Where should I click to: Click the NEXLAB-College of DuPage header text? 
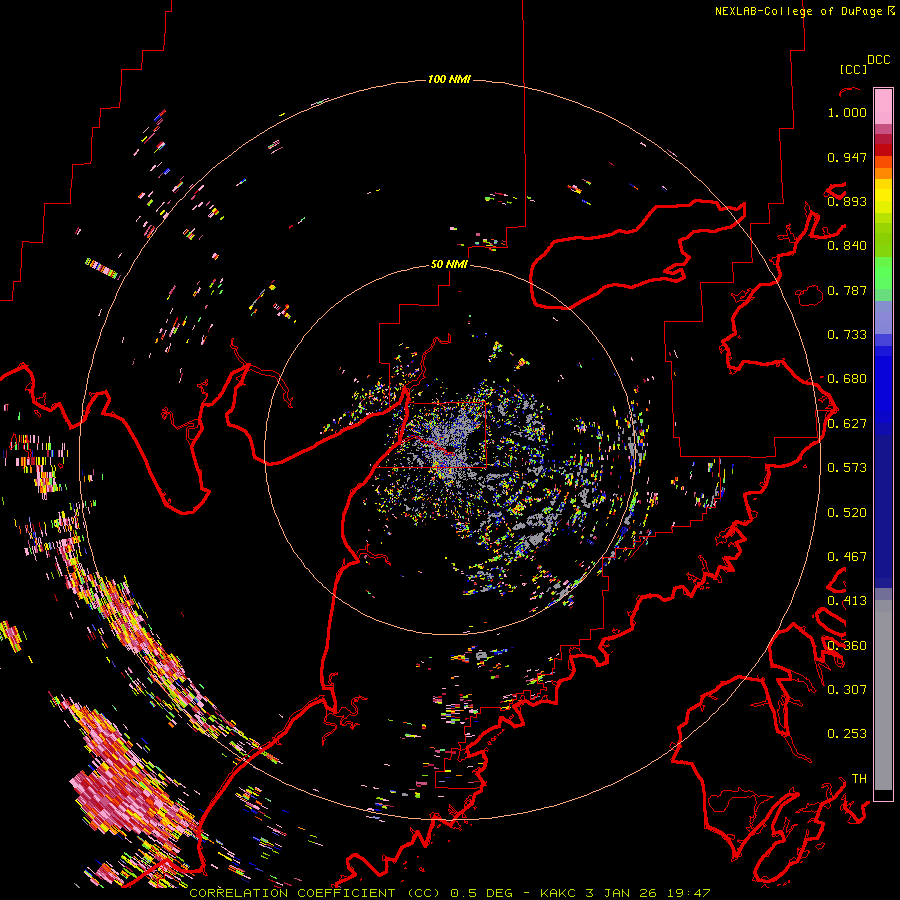click(799, 11)
